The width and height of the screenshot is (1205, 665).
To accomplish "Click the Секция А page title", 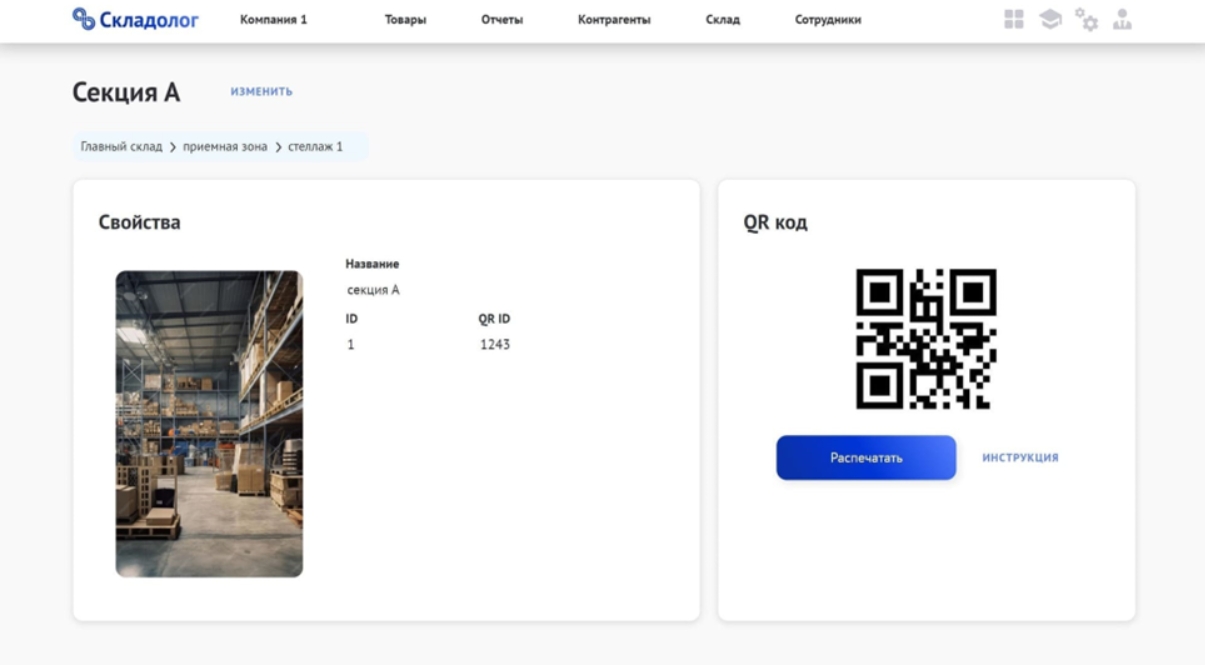I will (x=126, y=93).
